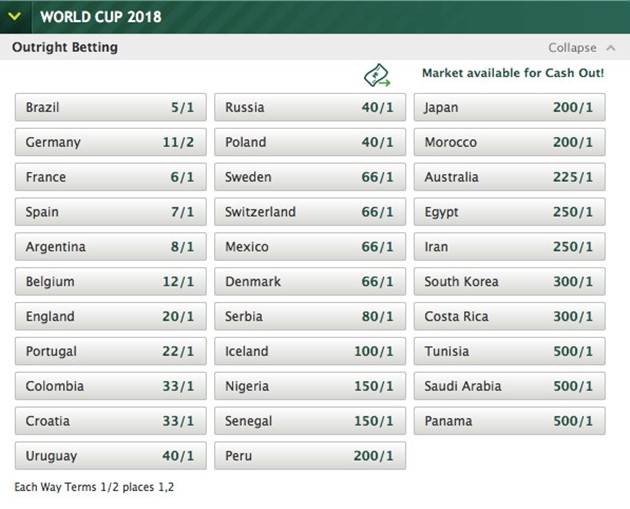This screenshot has width=630, height=509.
Task: Pick Iceland at 100/1 odds
Action: click(x=310, y=351)
